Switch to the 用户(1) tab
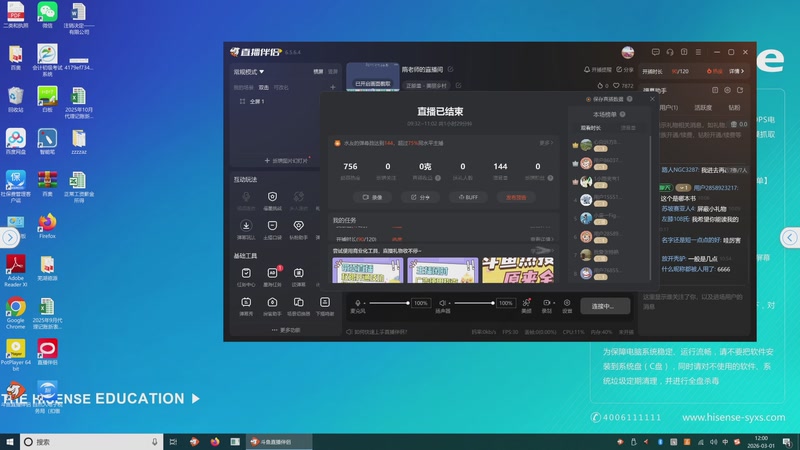The image size is (800, 450). coord(668,108)
